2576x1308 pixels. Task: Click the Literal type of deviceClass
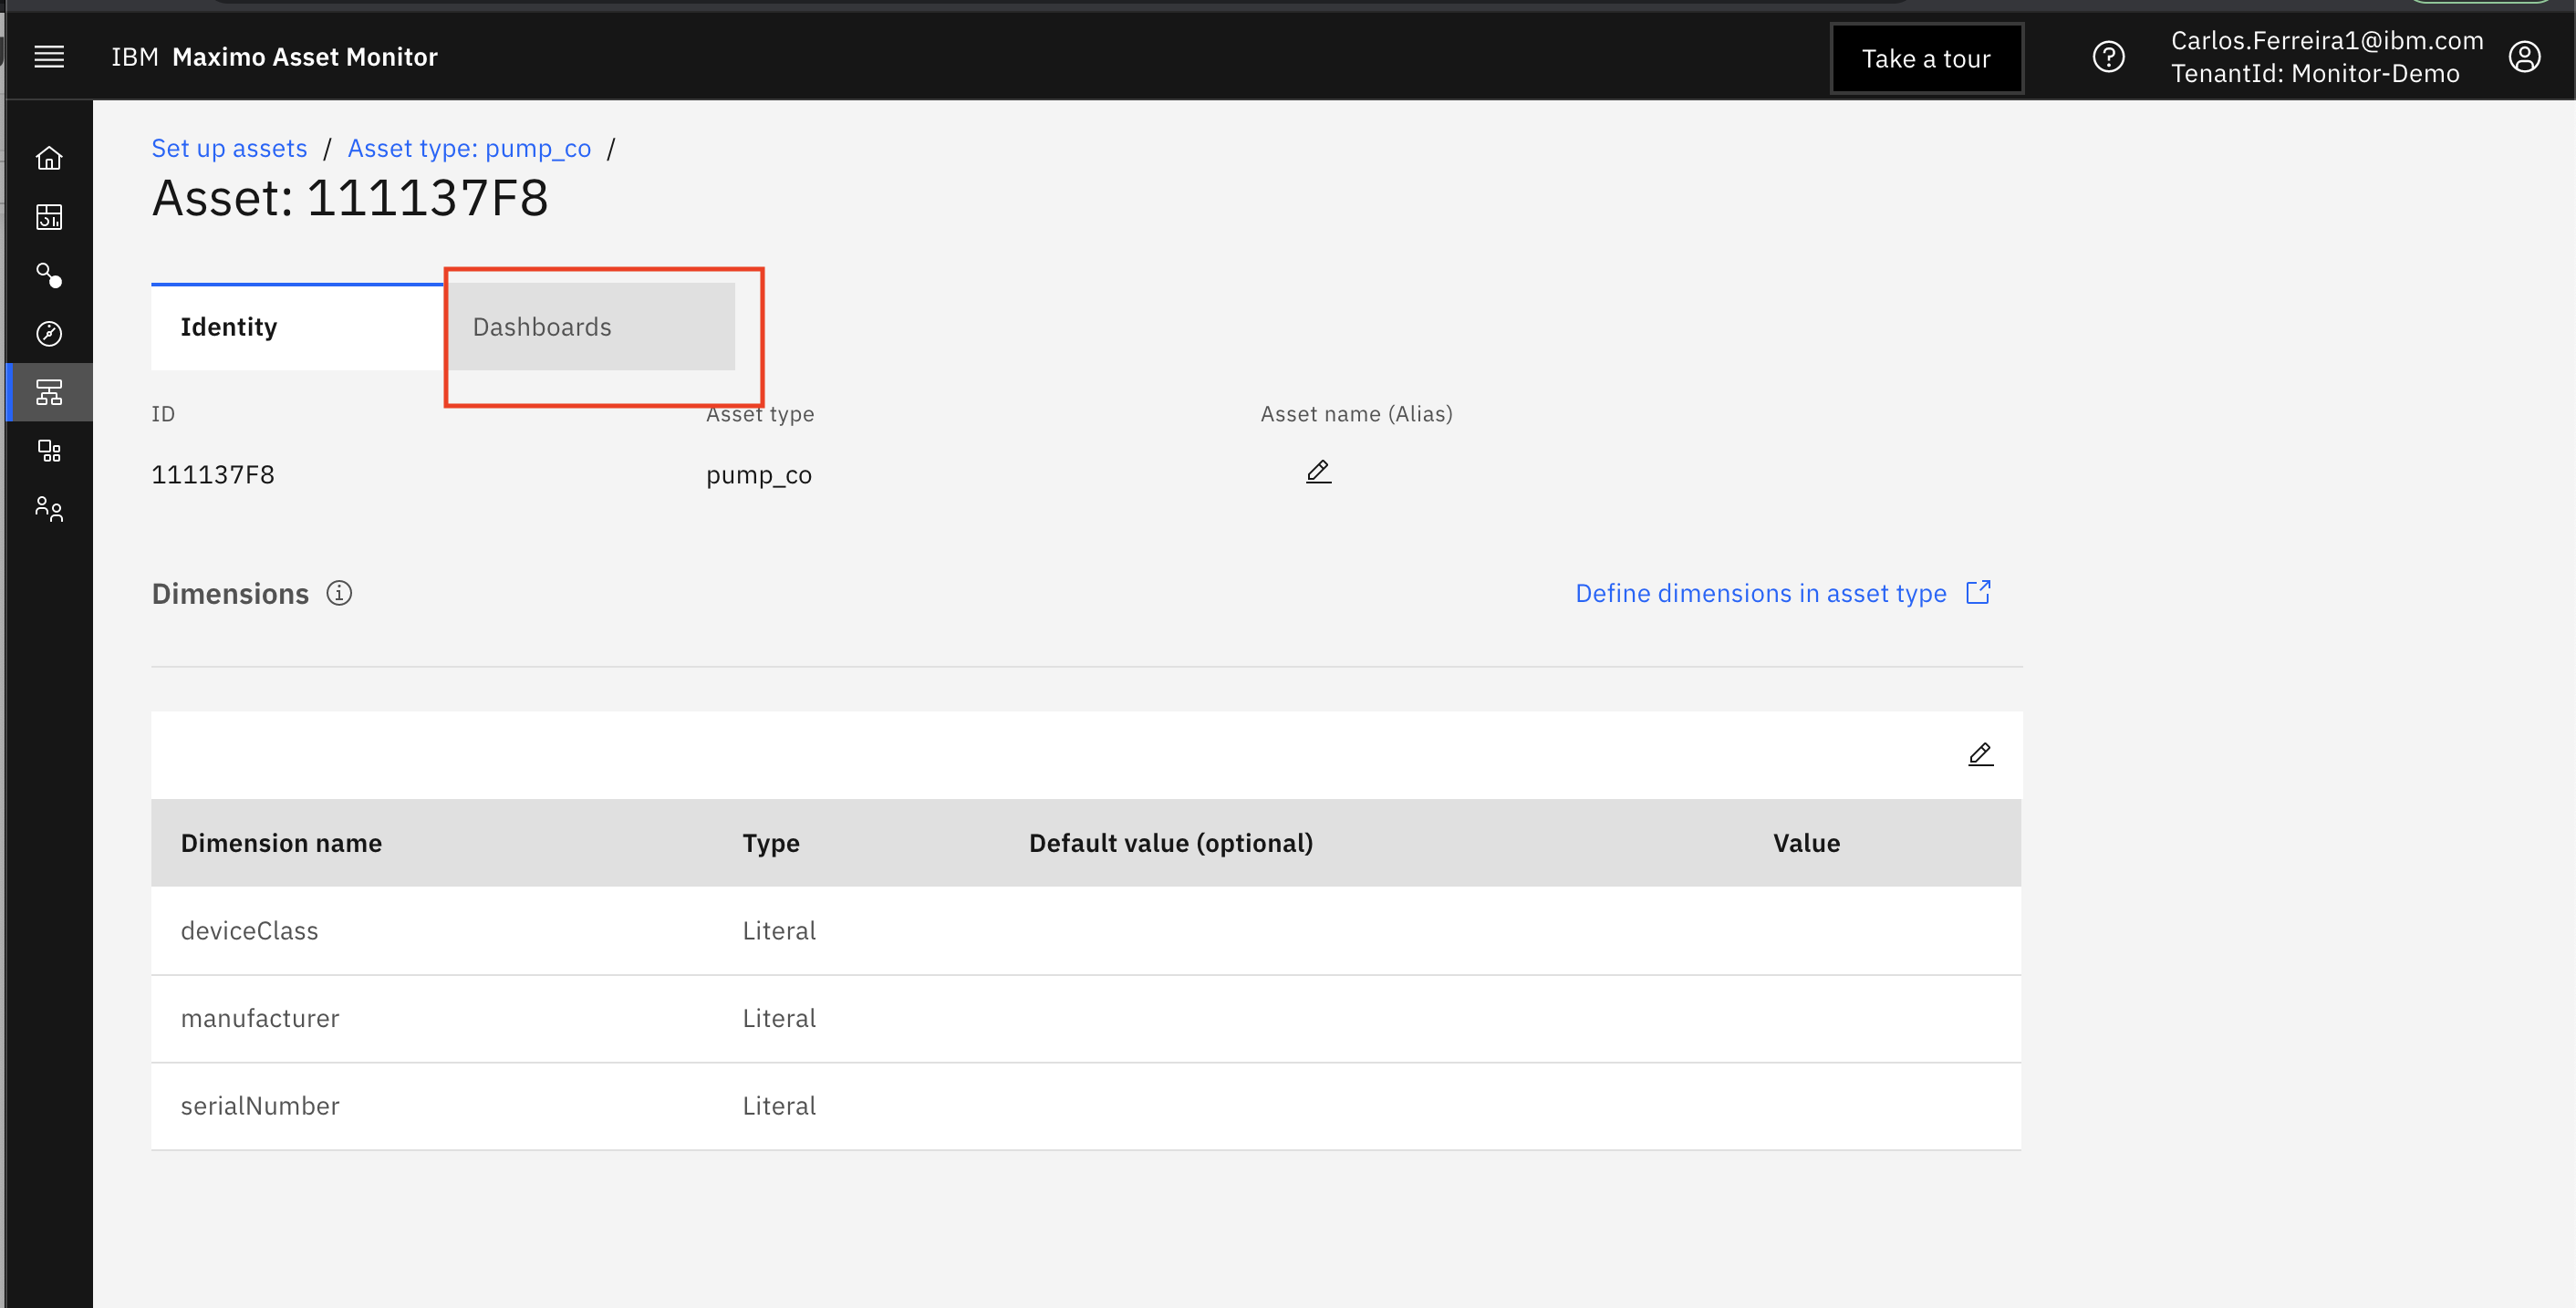779,931
